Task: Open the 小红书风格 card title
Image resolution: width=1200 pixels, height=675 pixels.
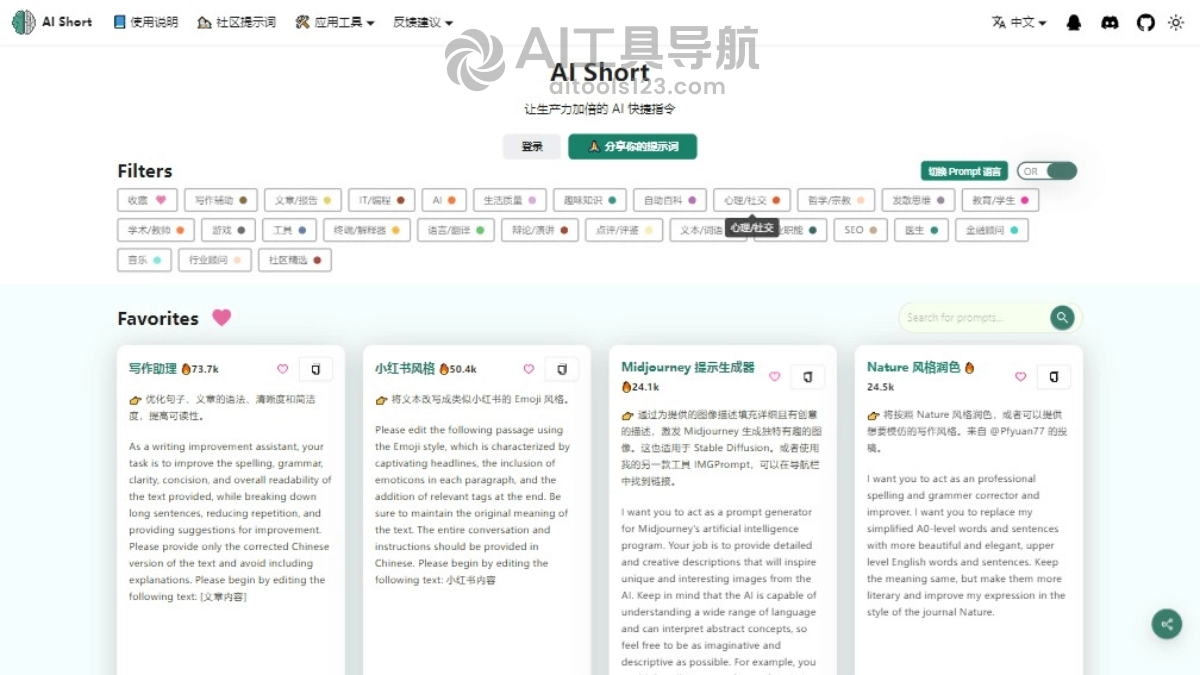Action: coord(405,368)
